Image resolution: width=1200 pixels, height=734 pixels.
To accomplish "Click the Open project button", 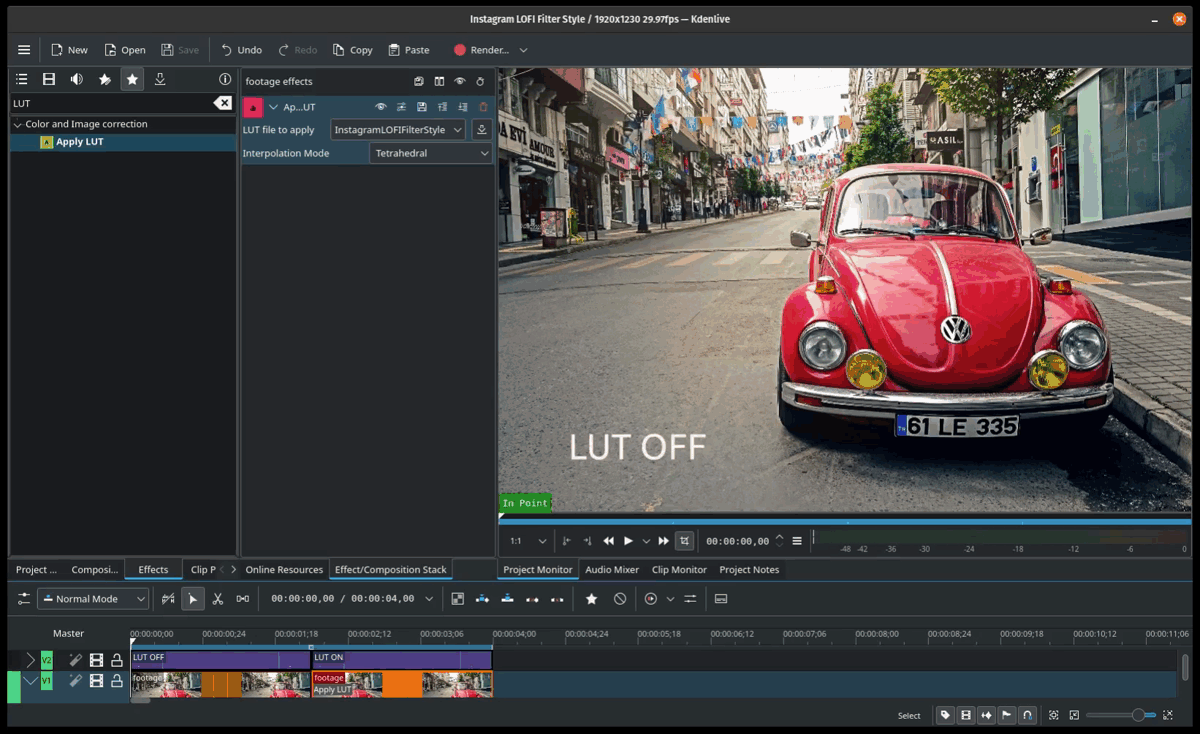I will pos(125,50).
